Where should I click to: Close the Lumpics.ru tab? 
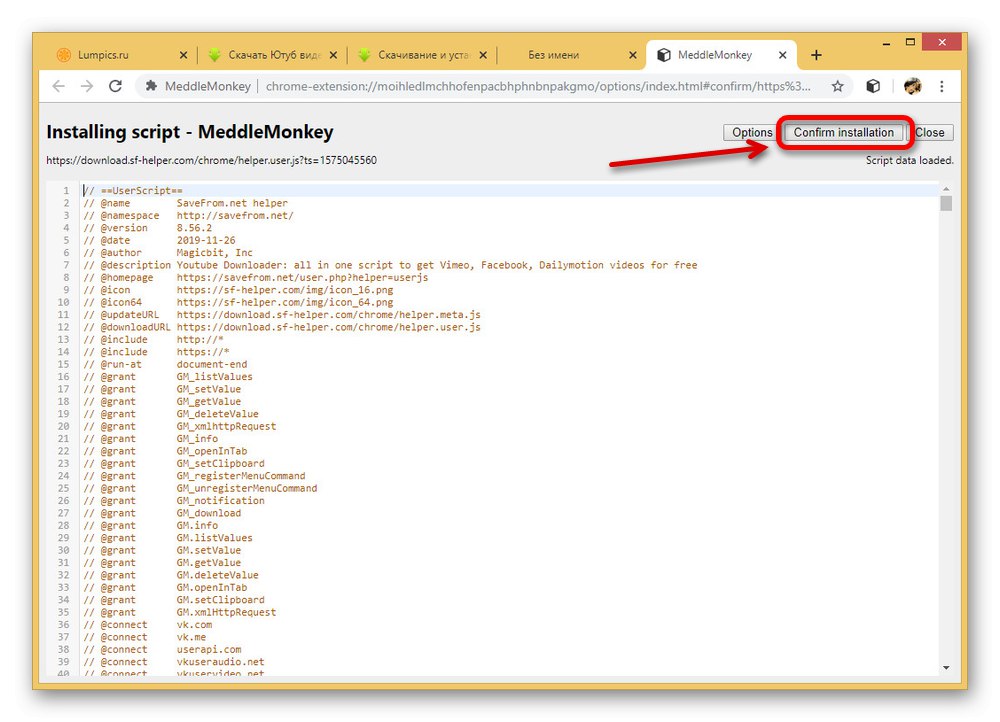[183, 55]
